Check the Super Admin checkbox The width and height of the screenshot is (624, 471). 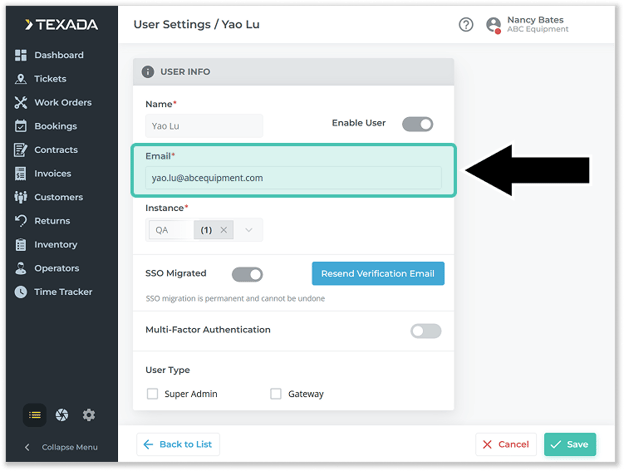click(x=153, y=394)
